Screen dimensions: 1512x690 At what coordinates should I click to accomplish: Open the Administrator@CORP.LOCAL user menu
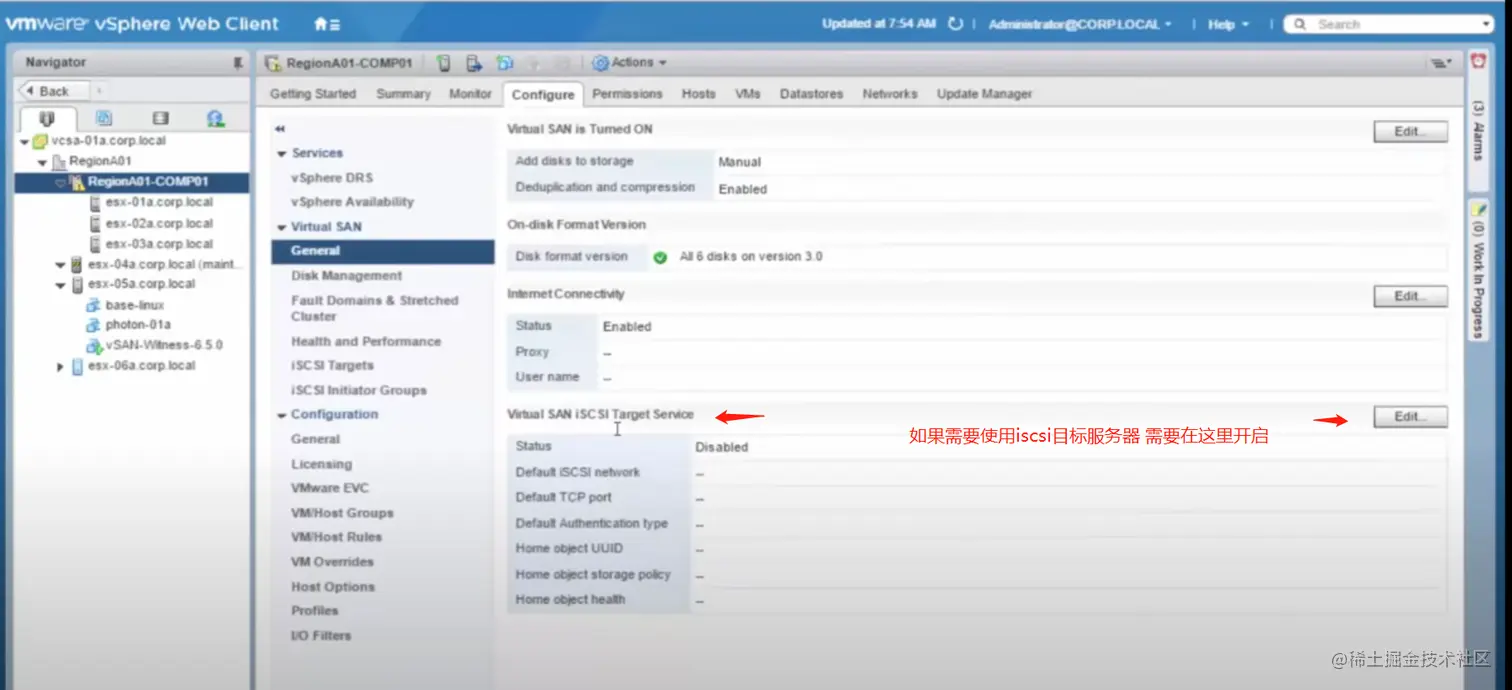click(x=1079, y=24)
